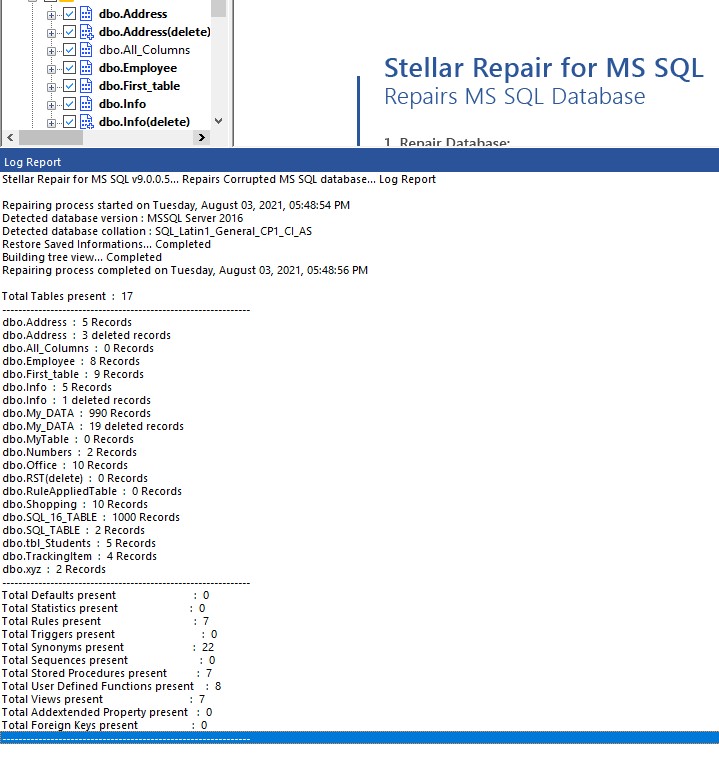Expand the dbo.Info tree node
The height and width of the screenshot is (758, 719).
click(x=51, y=105)
